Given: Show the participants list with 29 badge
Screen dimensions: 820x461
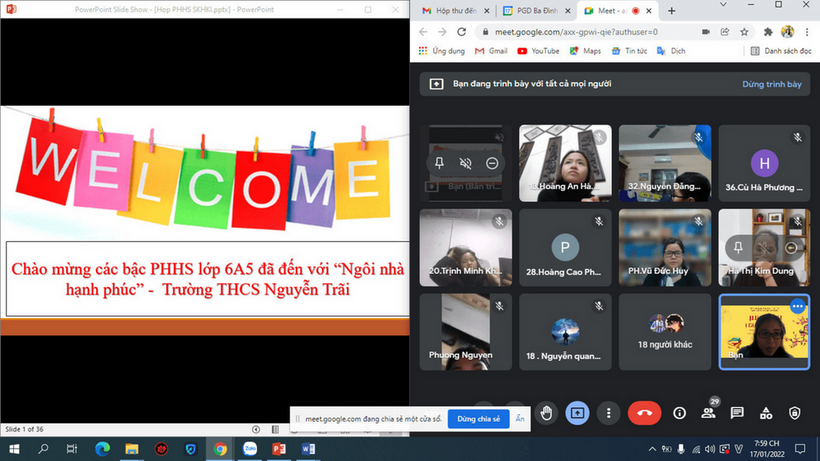Looking at the screenshot, I should (x=708, y=413).
